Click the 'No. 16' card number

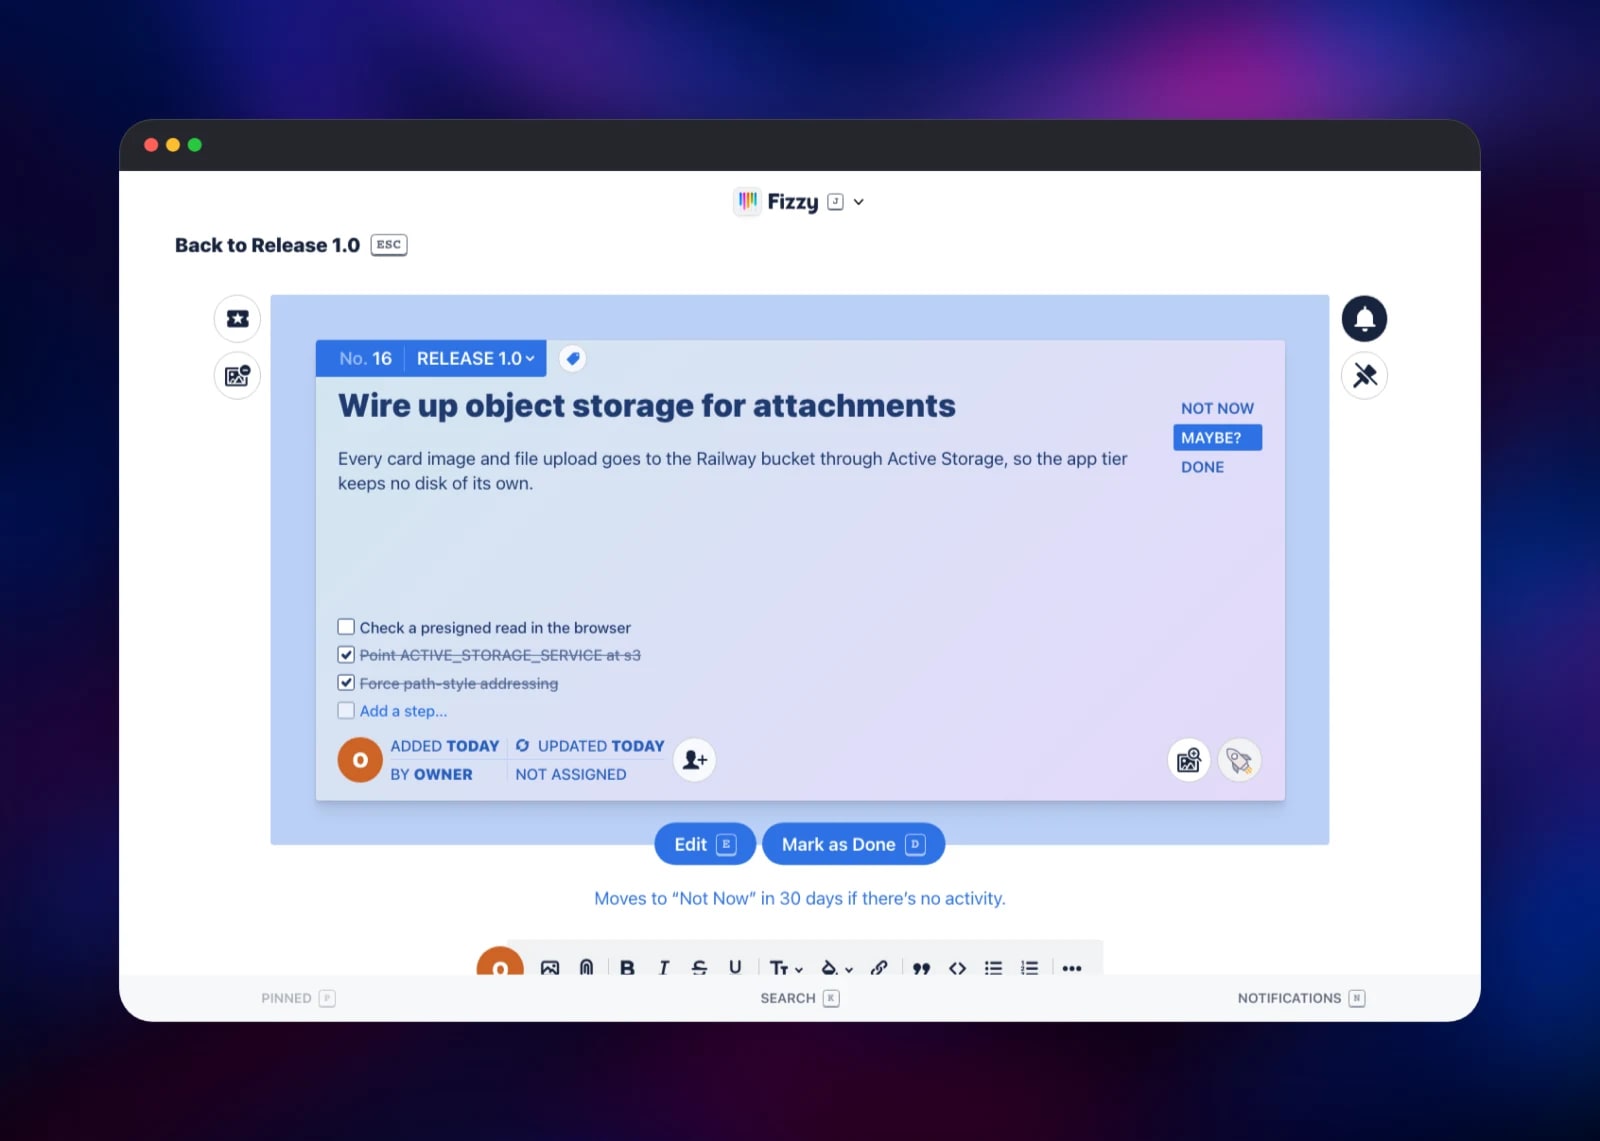click(x=365, y=358)
